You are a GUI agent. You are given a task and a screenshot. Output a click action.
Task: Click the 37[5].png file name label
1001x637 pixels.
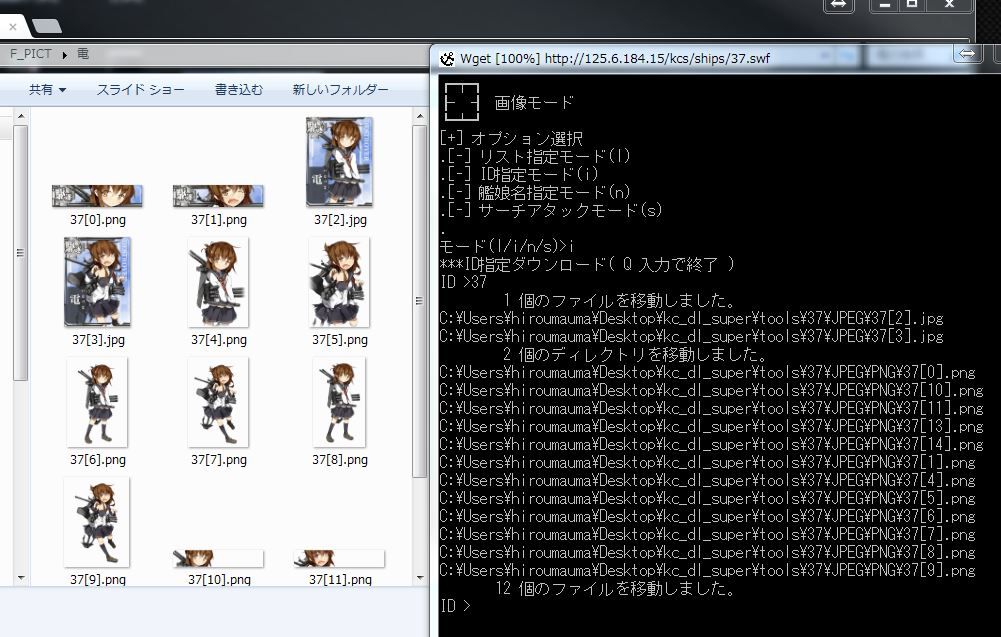pos(340,340)
